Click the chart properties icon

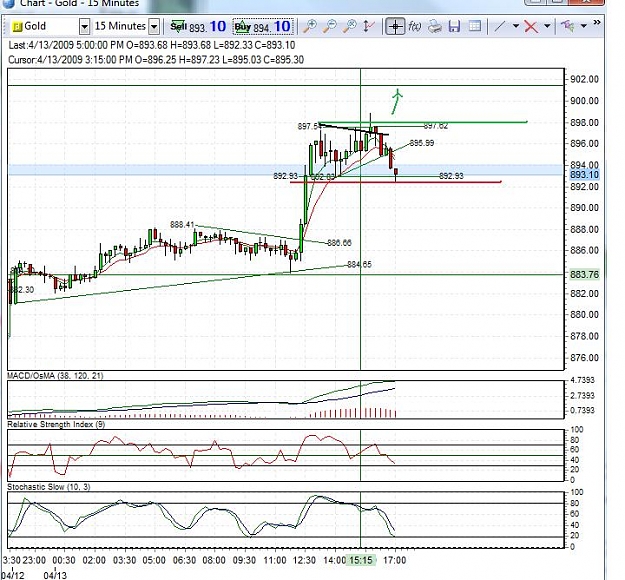(x=568, y=26)
